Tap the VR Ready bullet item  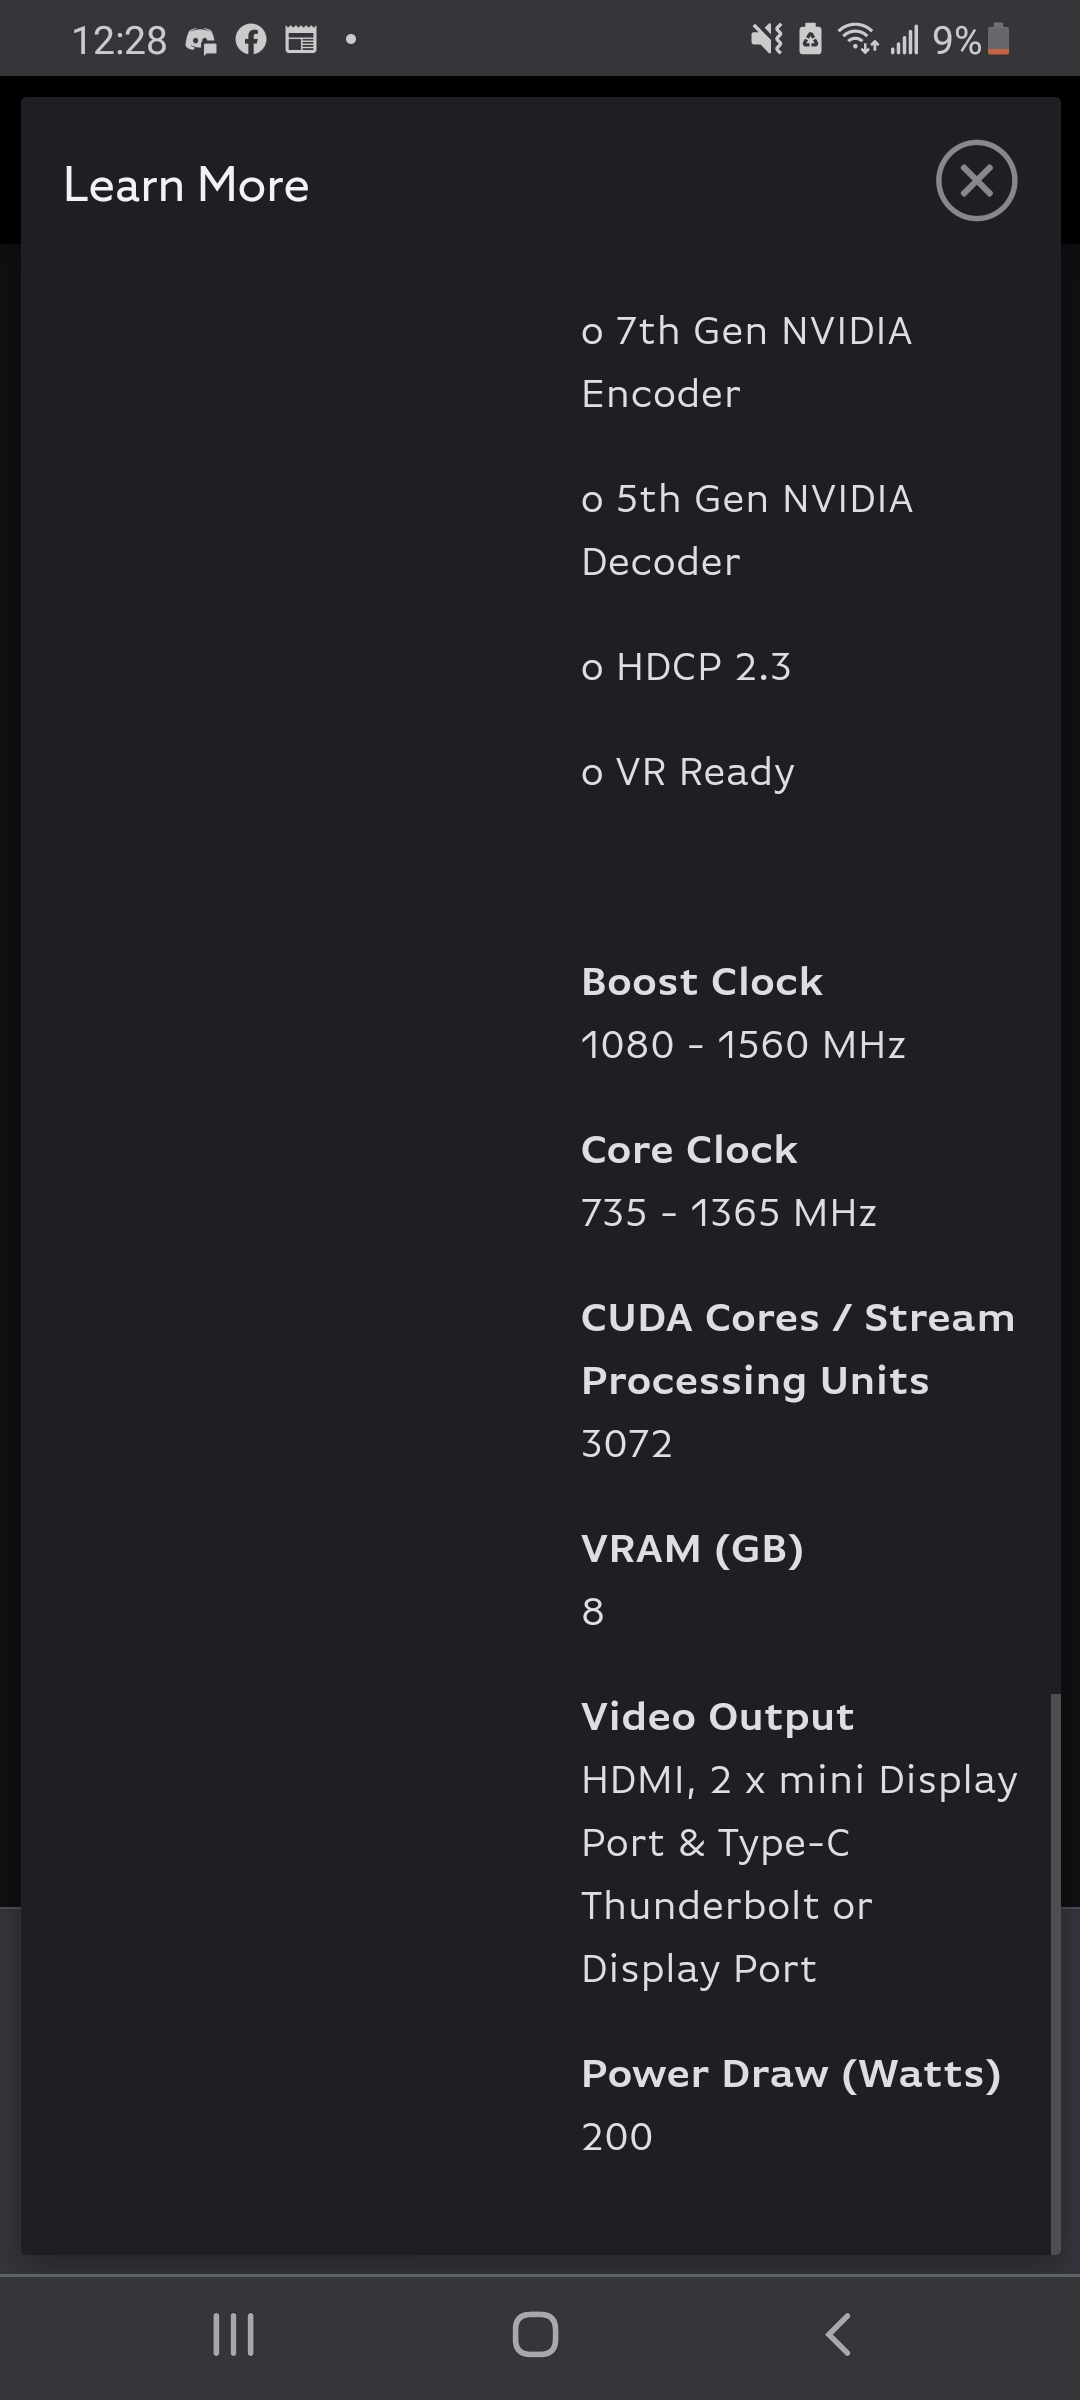point(688,772)
